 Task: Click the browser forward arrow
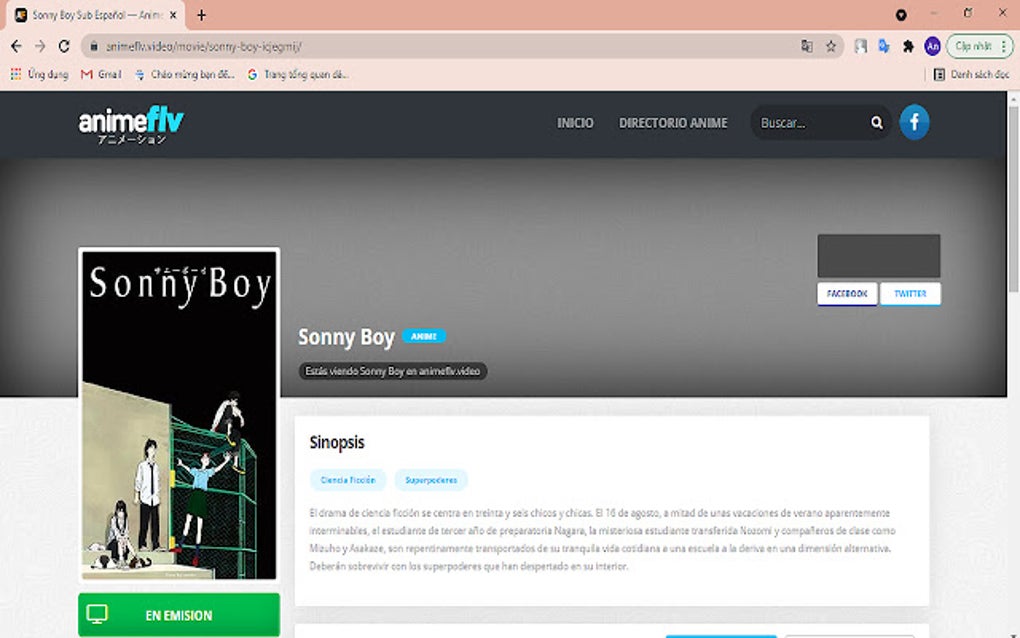[x=40, y=46]
